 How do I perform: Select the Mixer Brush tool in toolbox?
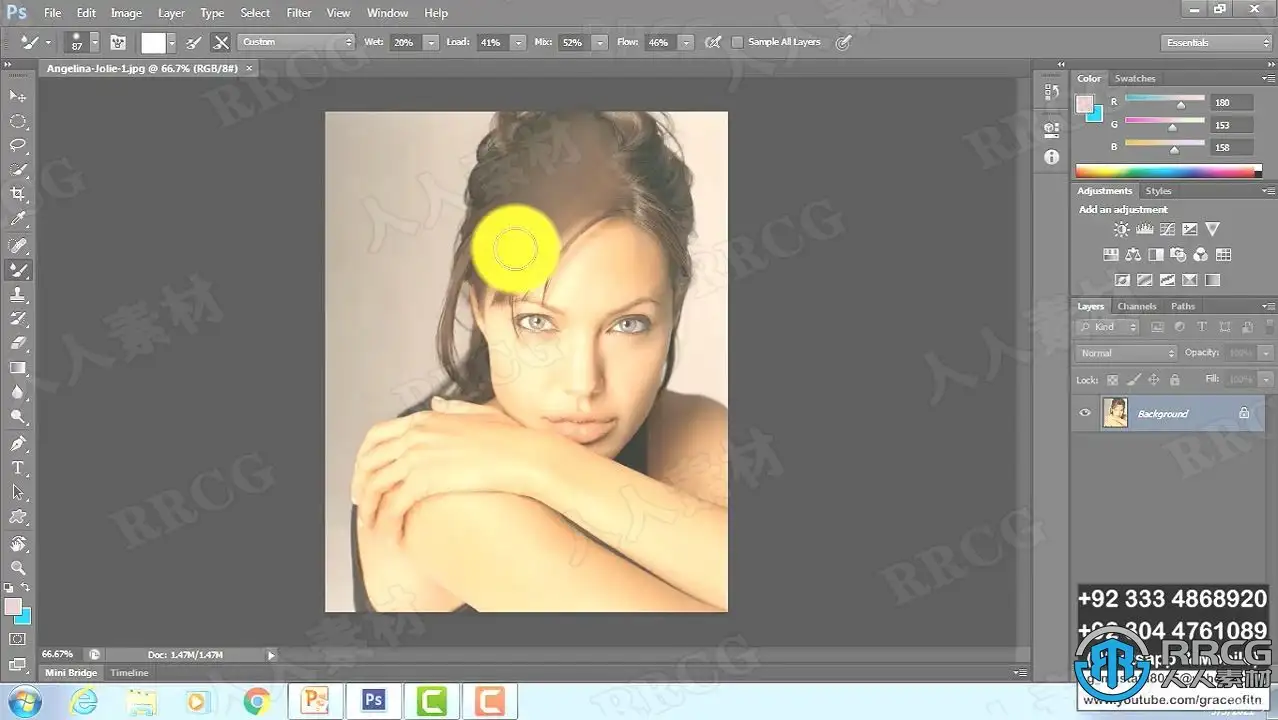[x=18, y=270]
